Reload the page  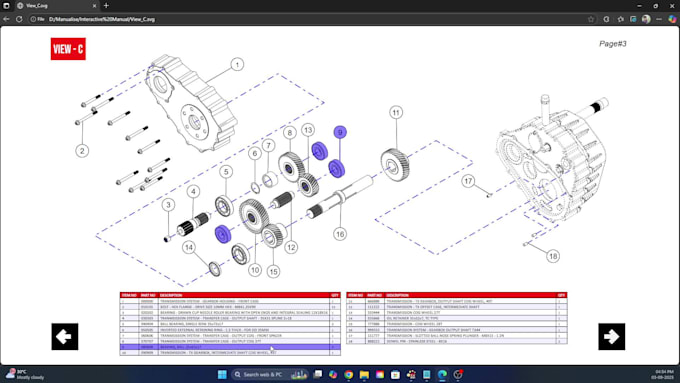tap(19, 19)
